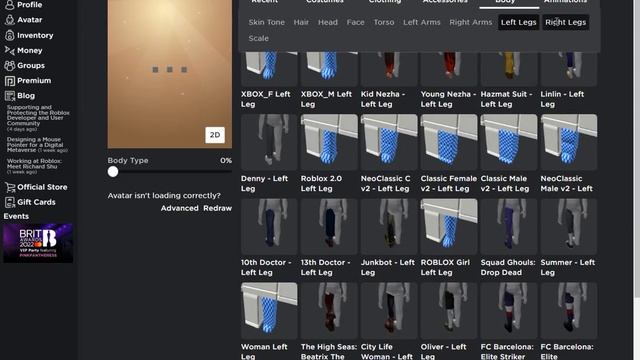
Task: Choose the 13th Doctor Left Leg thumbnail
Action: 329,227
